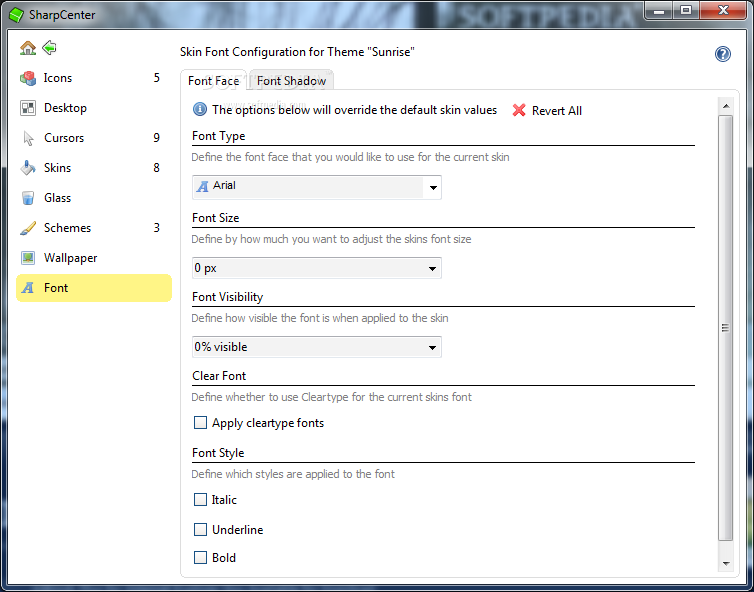Viewport: 754px width, 592px height.
Task: Click the Desktop category icon
Action: point(28,108)
